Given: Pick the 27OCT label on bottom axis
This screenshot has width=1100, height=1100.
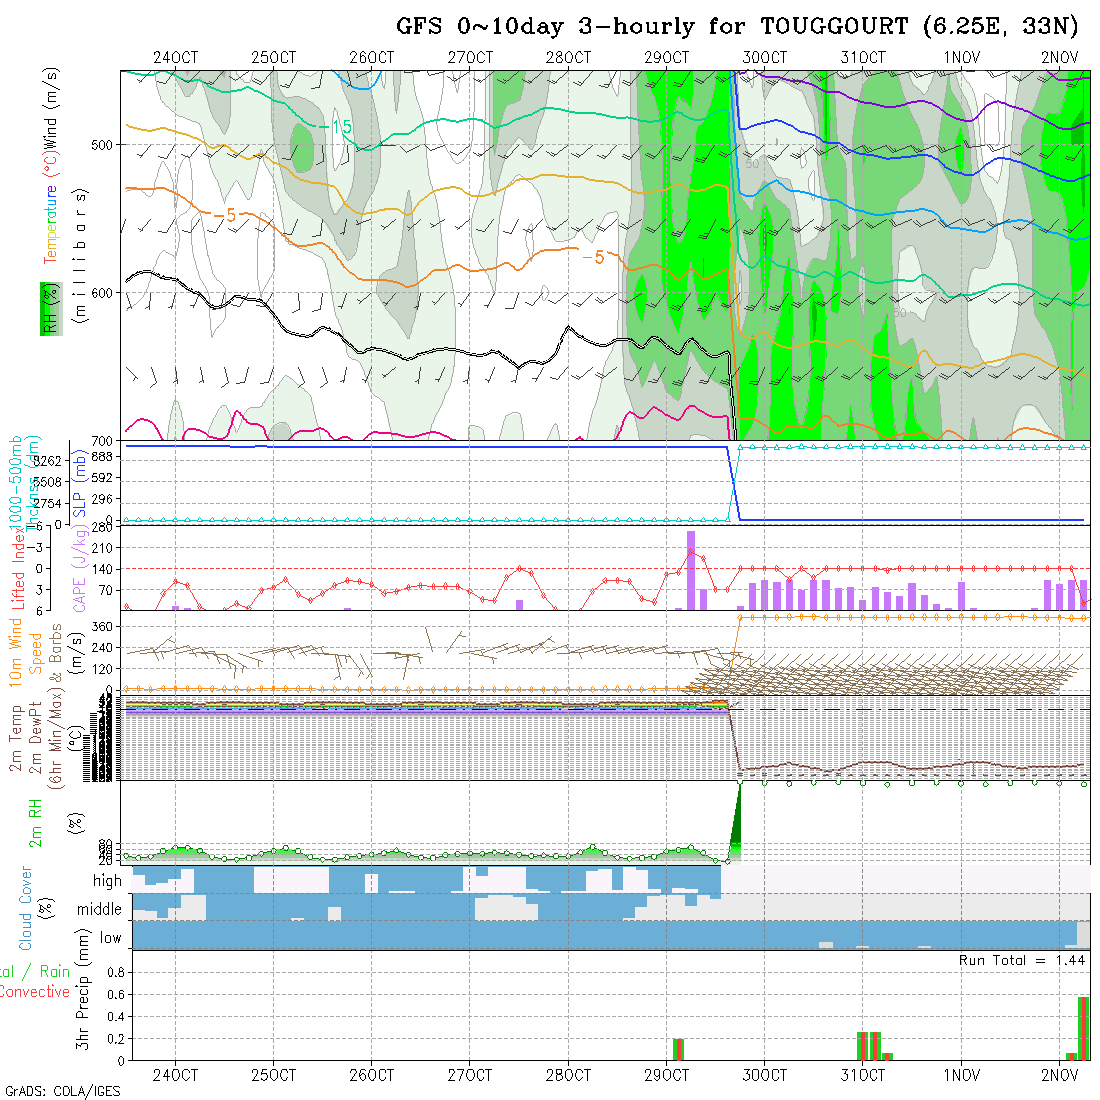Looking at the screenshot, I should pyautogui.click(x=470, y=1075).
